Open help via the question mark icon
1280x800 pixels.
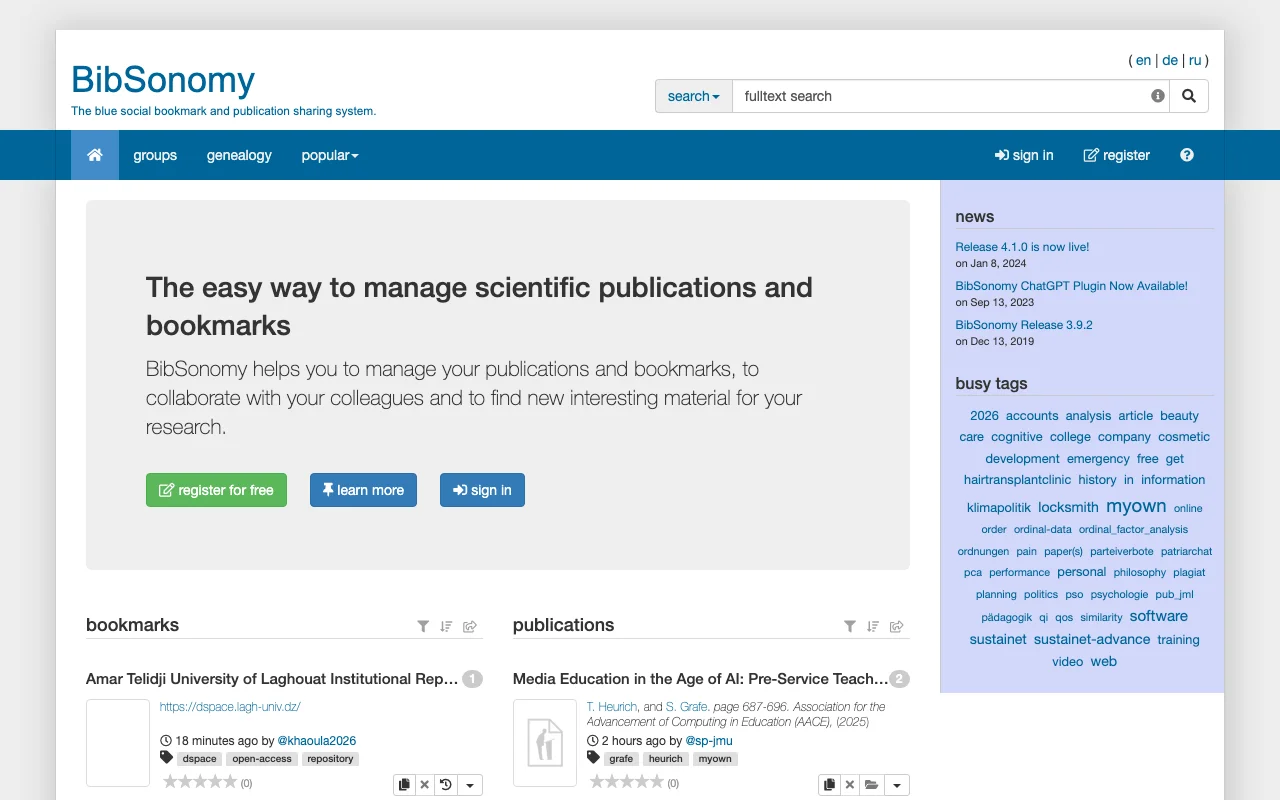pos(1187,155)
